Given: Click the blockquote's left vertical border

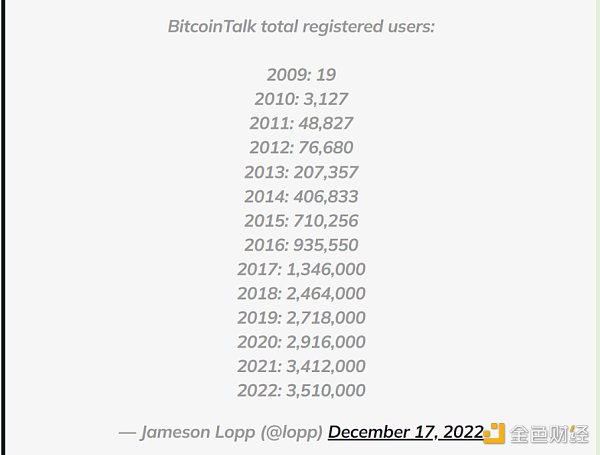Looking at the screenshot, I should pos(3,227).
